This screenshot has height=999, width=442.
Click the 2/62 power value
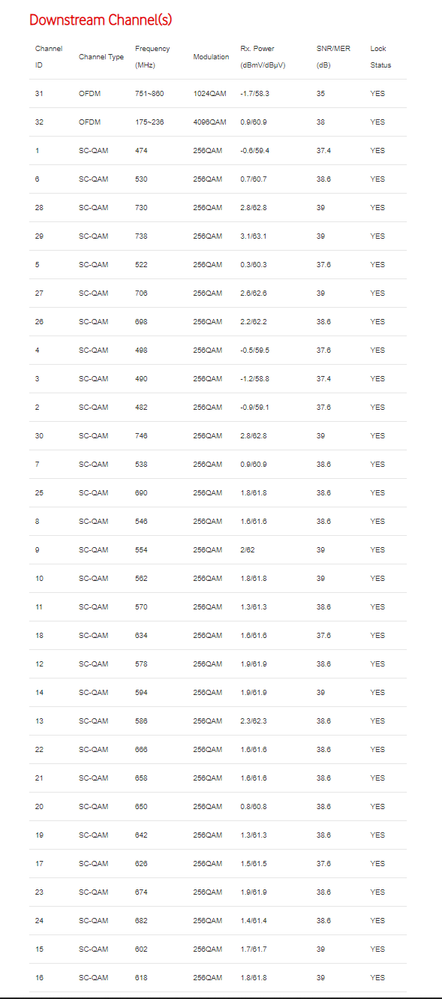247,550
